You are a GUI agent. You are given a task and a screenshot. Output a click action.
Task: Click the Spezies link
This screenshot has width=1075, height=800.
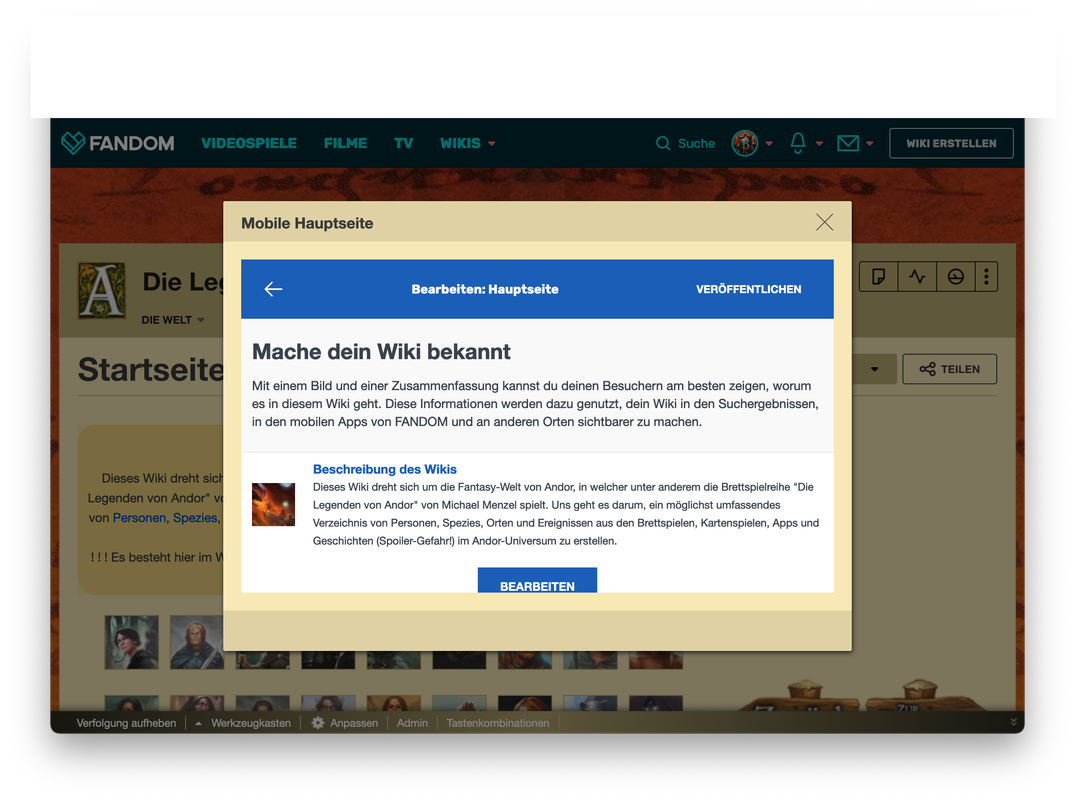pos(195,518)
